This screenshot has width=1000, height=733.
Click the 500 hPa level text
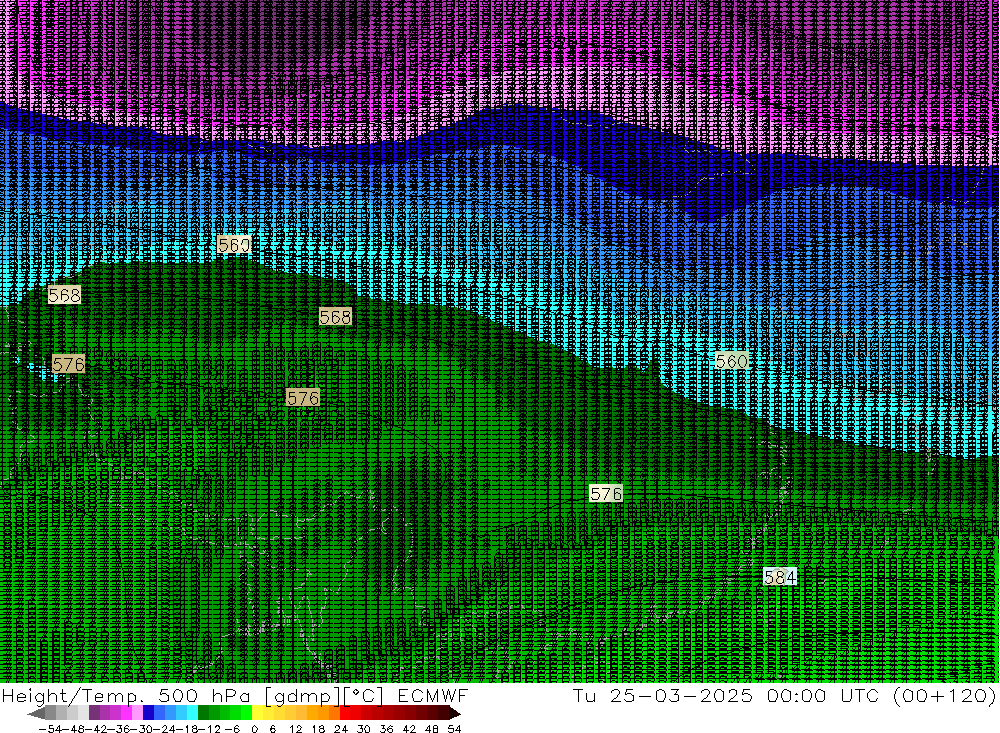coord(205,695)
